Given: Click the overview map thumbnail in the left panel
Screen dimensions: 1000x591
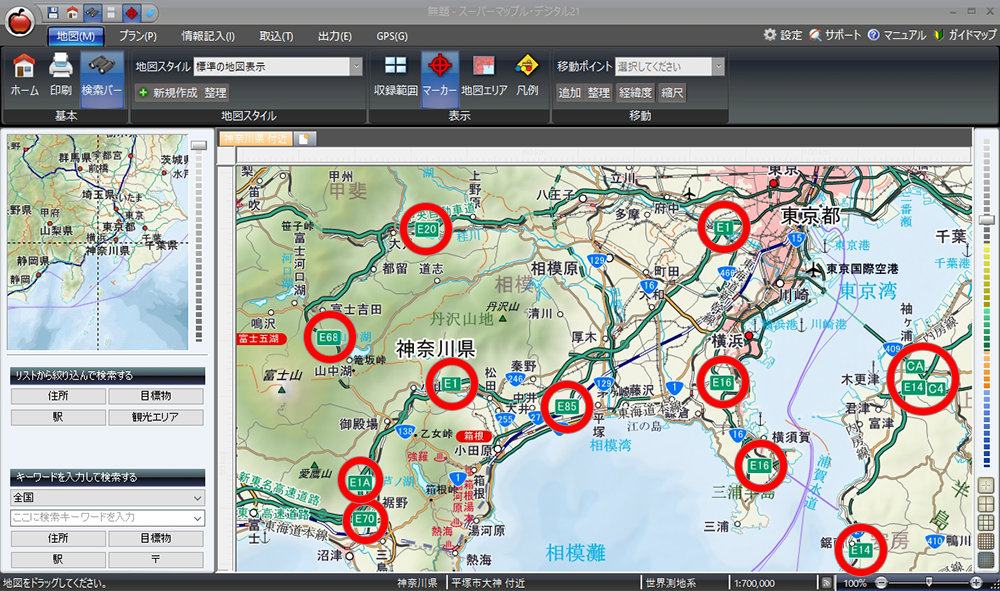Looking at the screenshot, I should [98, 242].
